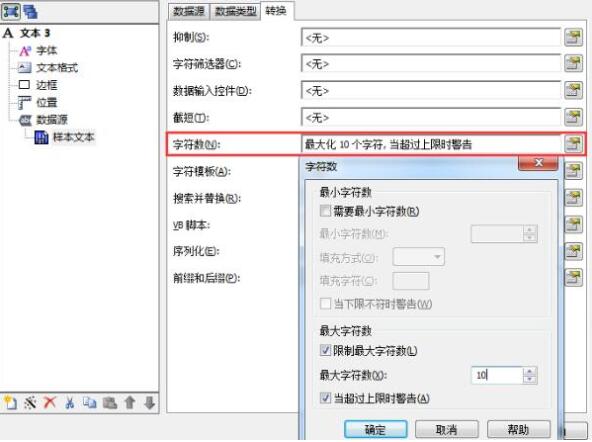Viewport: 592px width, 442px height.
Task: Select 位置 in the property tree
Action: 46,102
